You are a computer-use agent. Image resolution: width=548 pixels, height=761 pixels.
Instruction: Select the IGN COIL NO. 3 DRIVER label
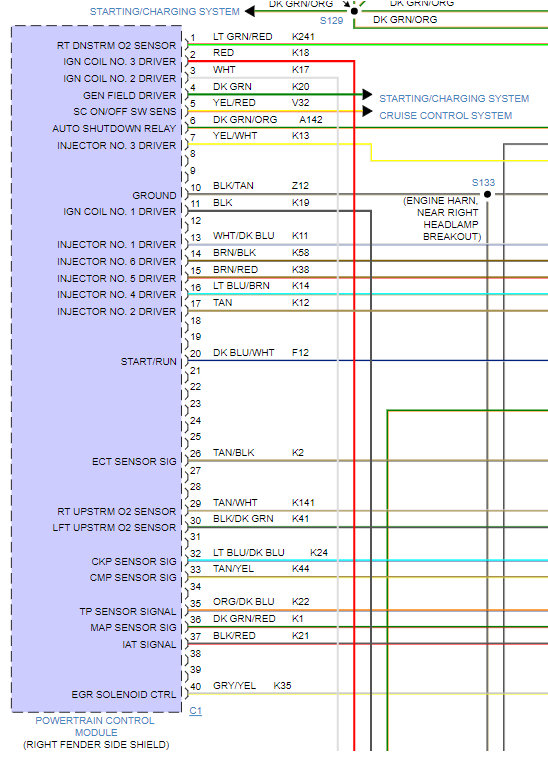(119, 62)
